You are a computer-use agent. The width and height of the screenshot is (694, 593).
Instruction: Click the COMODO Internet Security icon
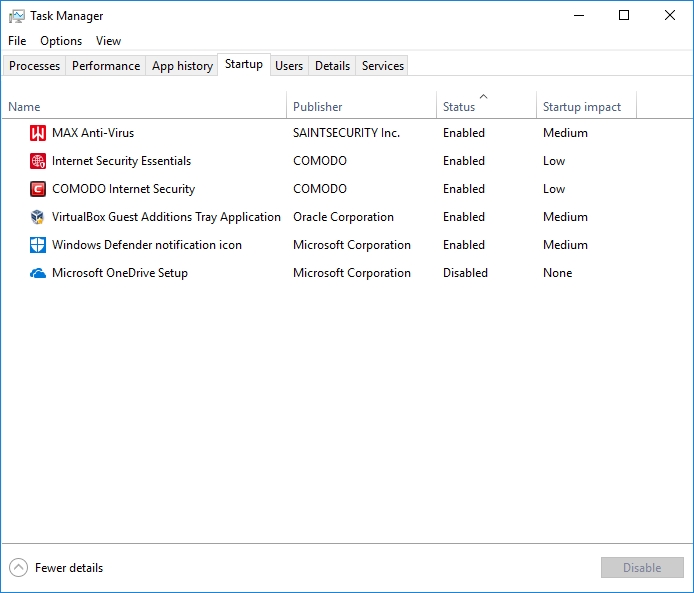point(38,189)
